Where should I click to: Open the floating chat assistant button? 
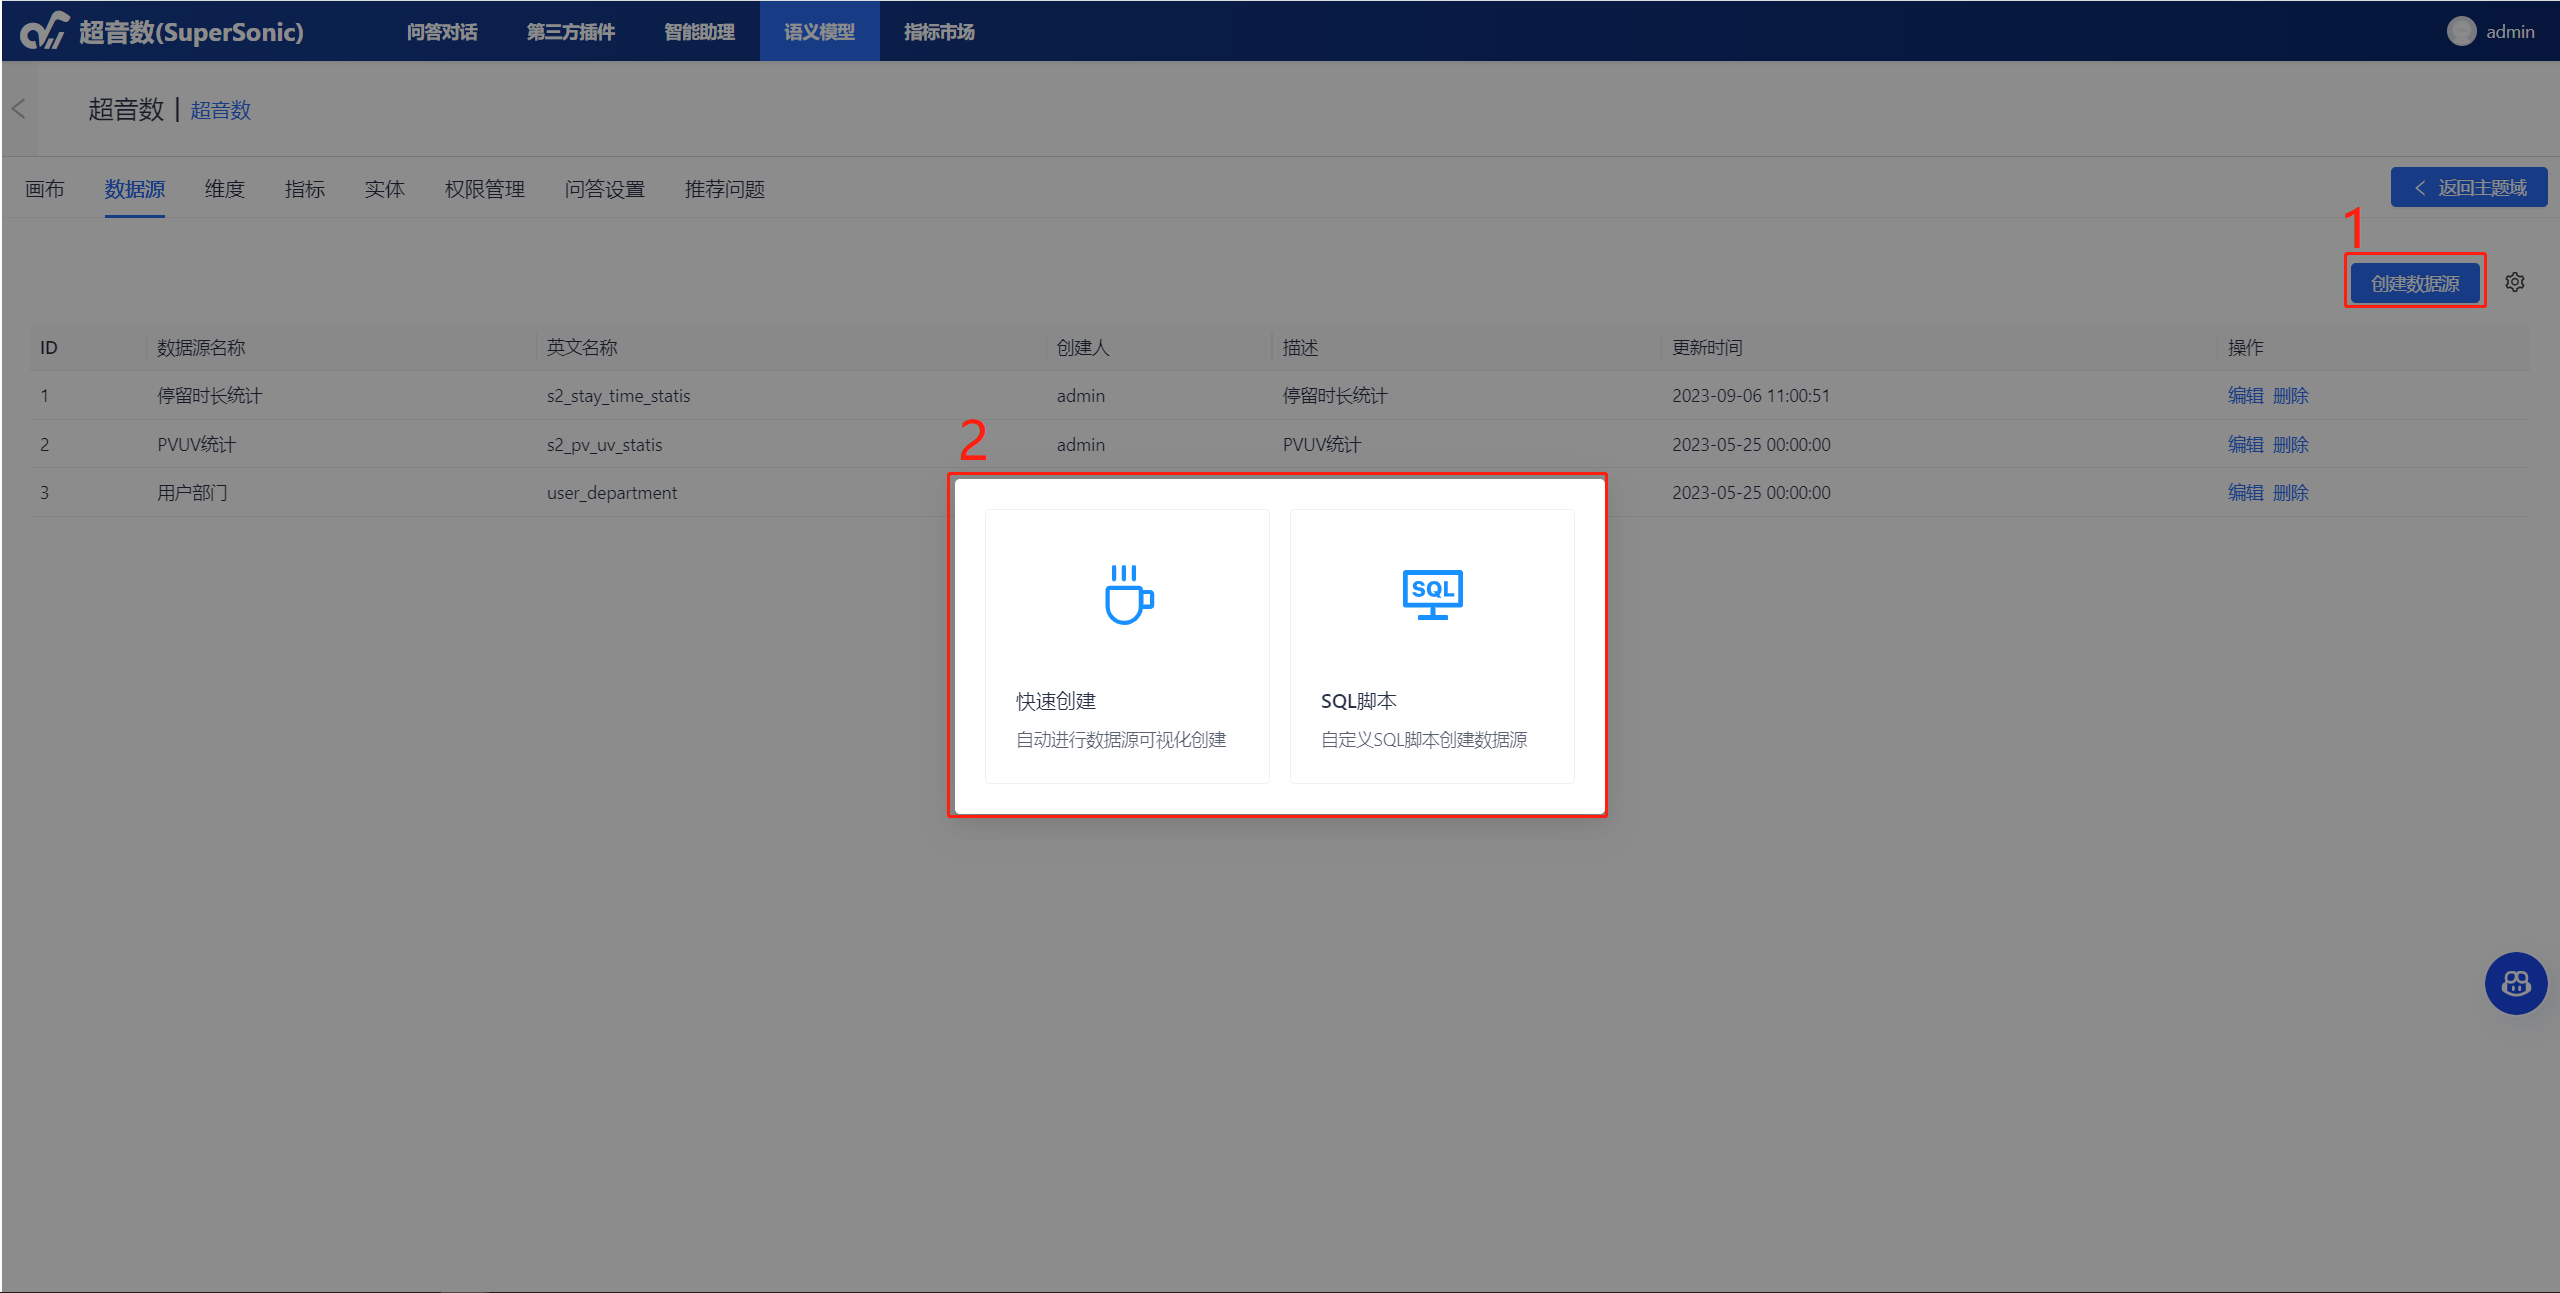(2516, 984)
